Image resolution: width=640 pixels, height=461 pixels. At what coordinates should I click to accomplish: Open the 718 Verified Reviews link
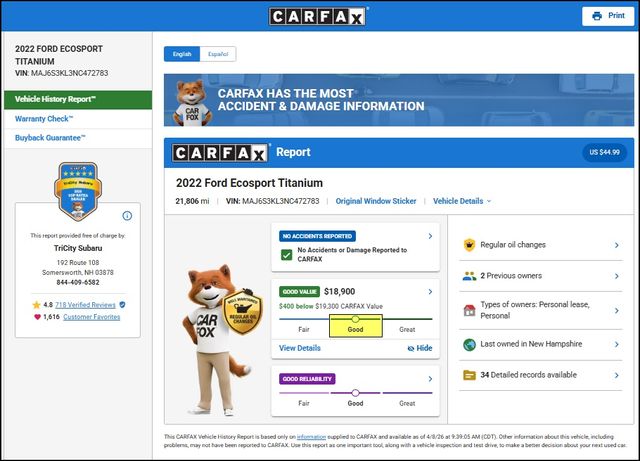[85, 304]
